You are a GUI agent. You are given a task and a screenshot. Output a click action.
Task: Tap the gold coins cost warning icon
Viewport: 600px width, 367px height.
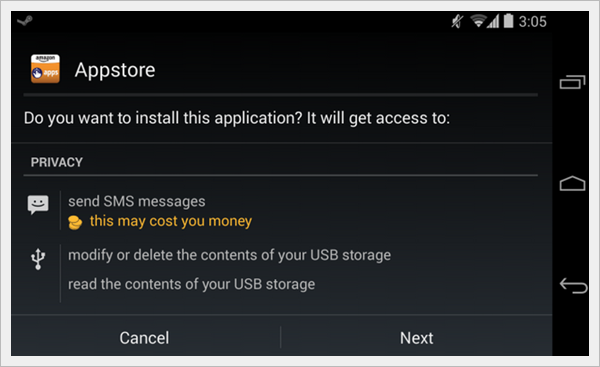[x=75, y=222]
